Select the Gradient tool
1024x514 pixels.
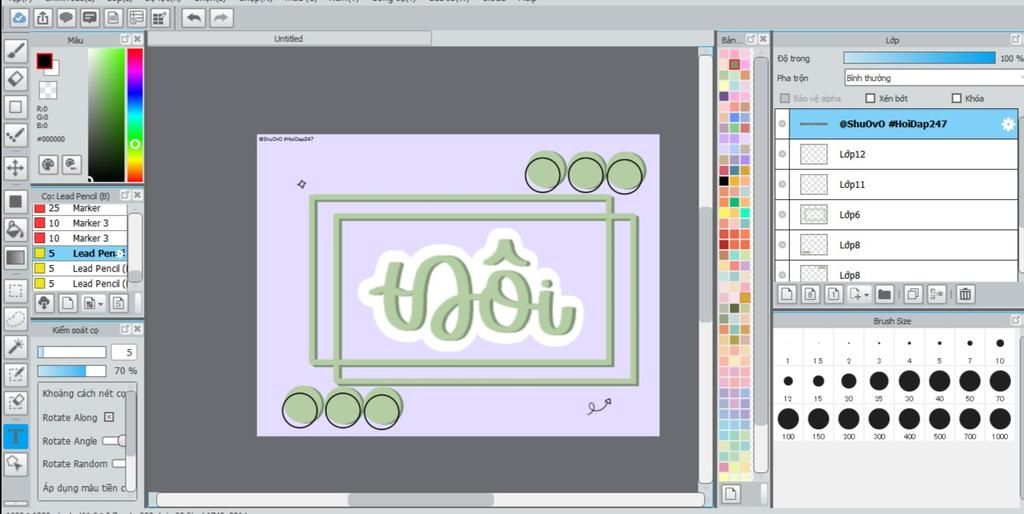click(16, 257)
